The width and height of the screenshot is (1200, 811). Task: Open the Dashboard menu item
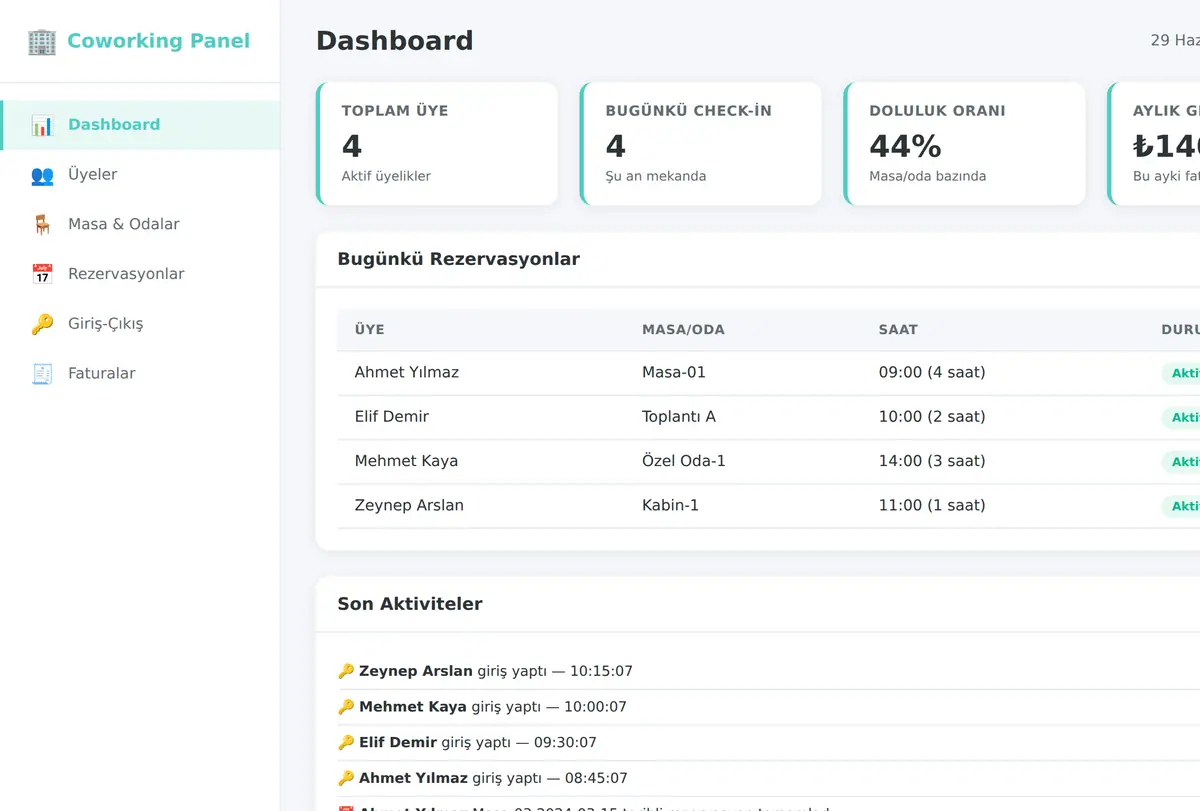[140, 125]
